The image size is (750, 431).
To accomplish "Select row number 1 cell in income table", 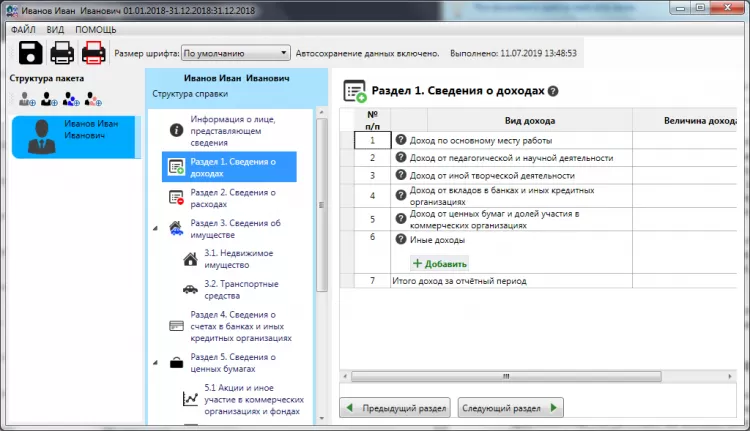I will coord(372,140).
